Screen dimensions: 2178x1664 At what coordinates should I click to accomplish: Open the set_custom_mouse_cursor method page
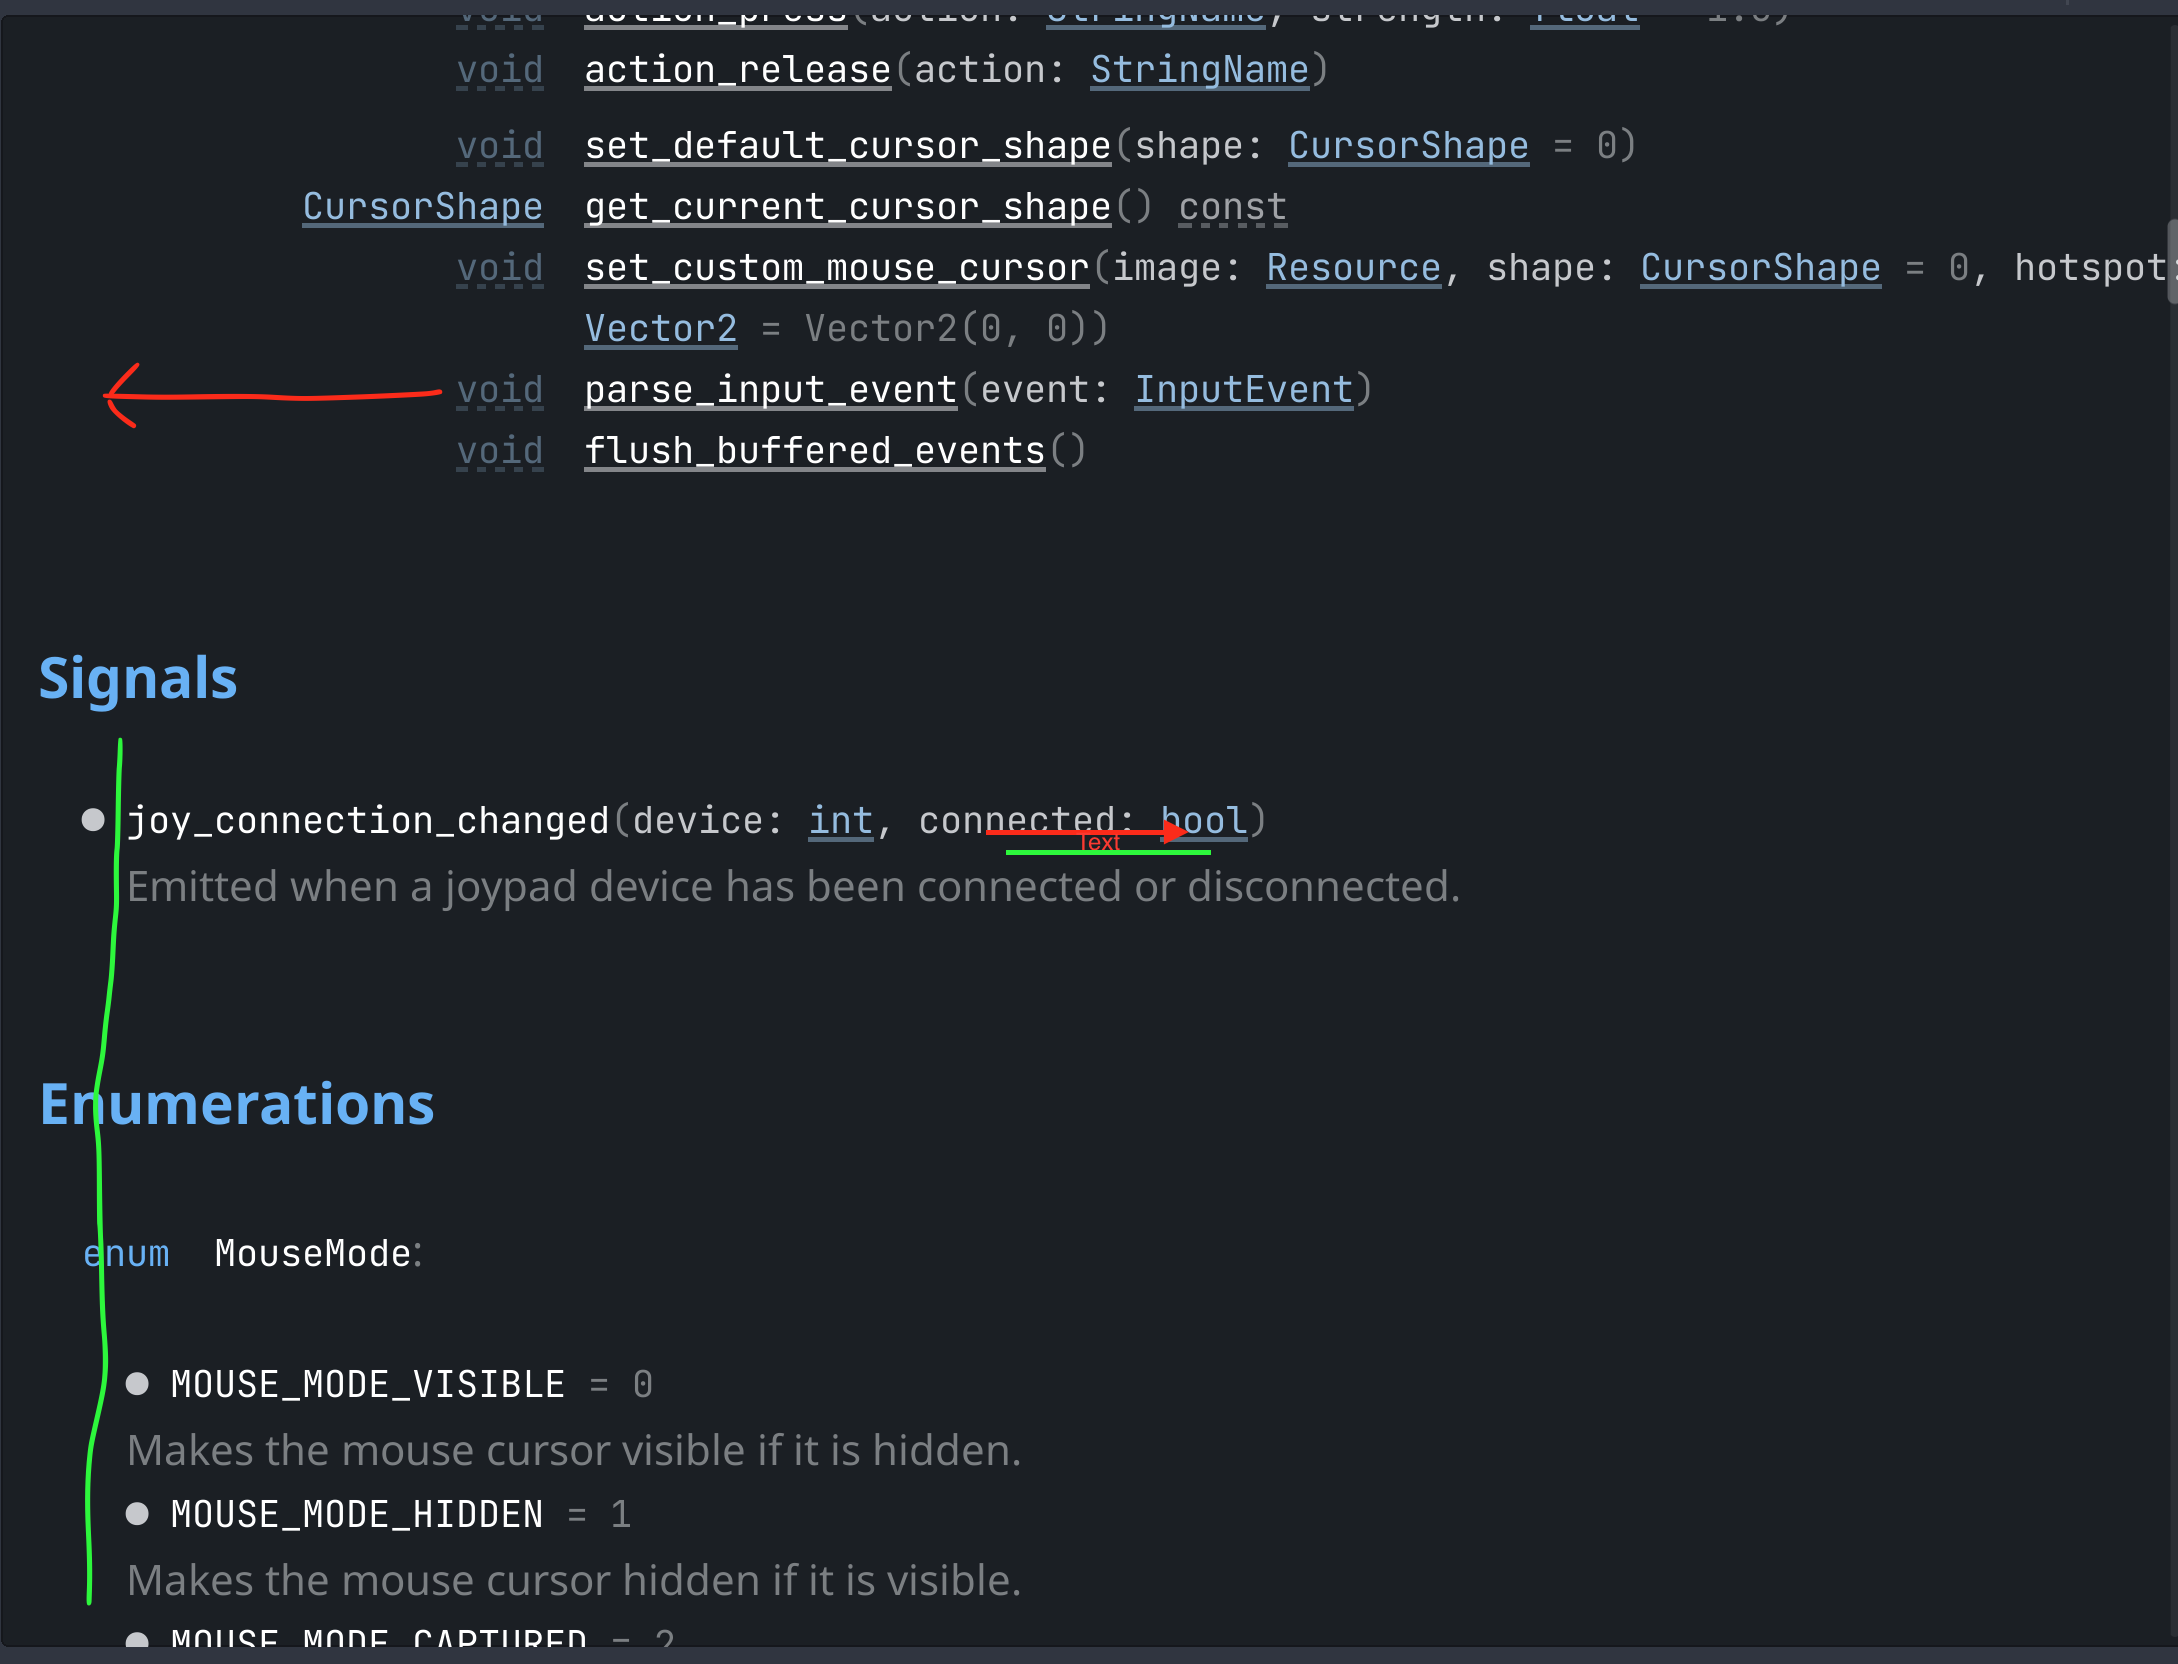point(836,267)
